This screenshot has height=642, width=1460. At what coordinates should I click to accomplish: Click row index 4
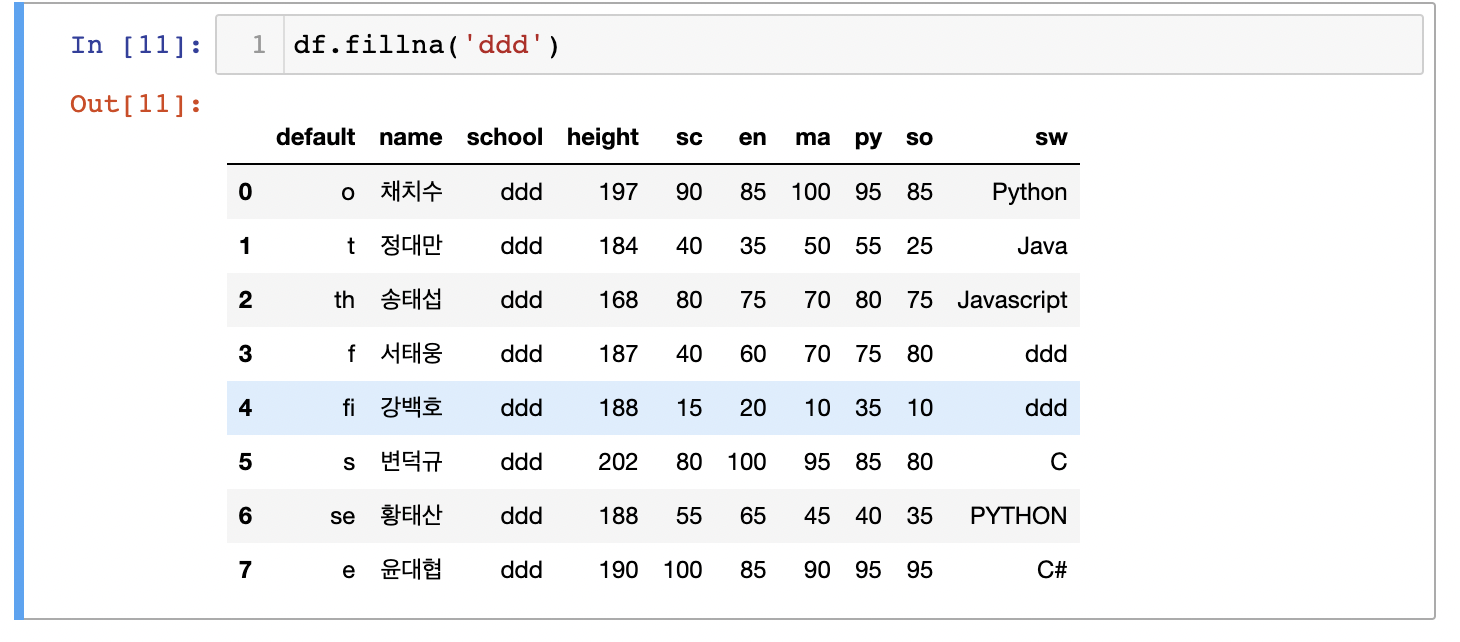pos(245,408)
